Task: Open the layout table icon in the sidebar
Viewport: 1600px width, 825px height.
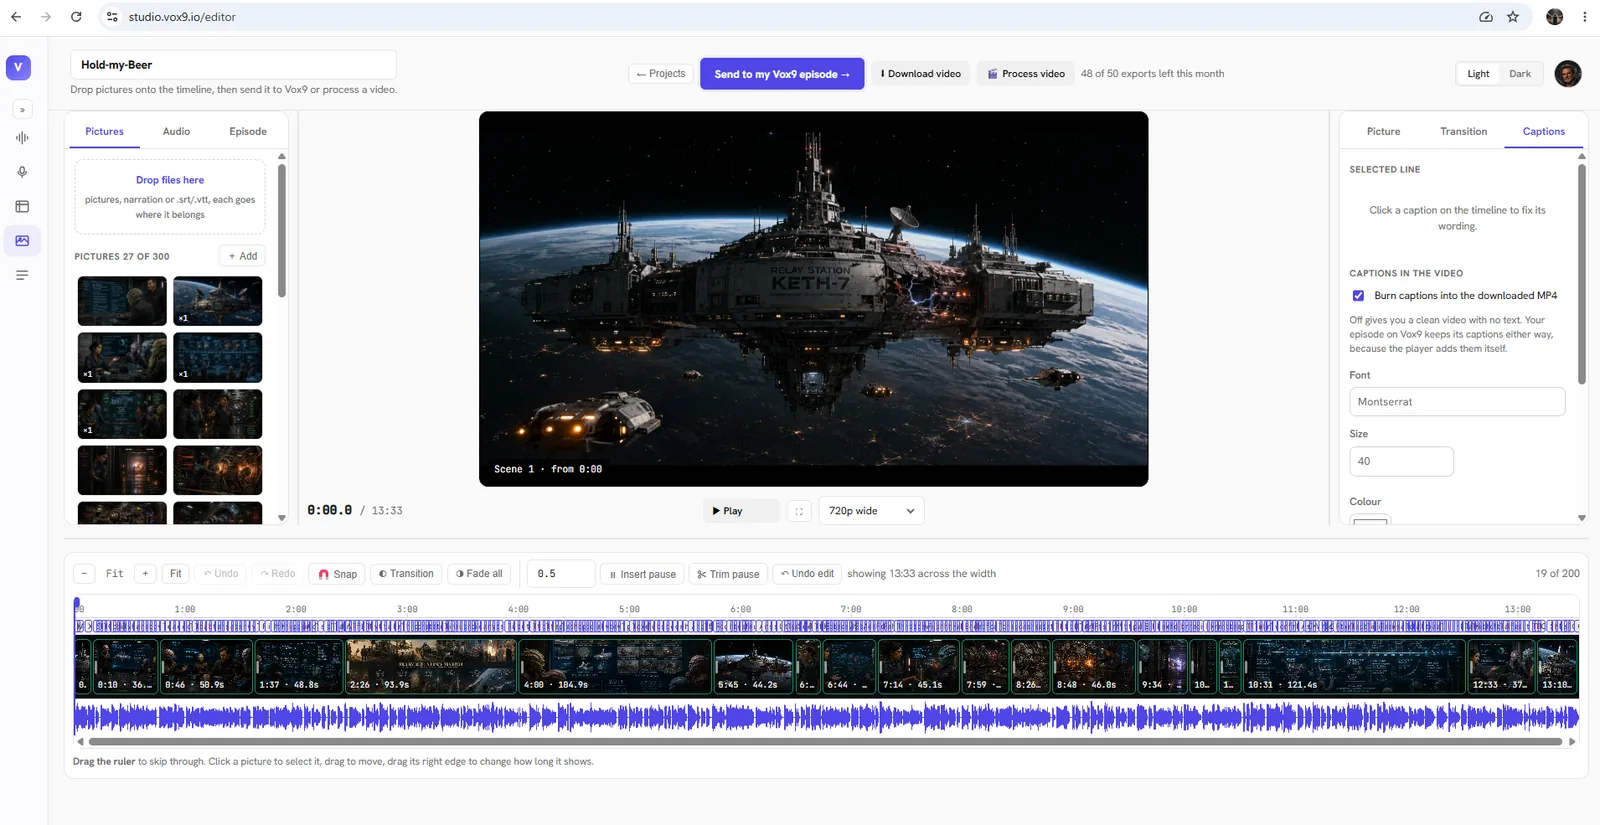Action: tap(22, 206)
